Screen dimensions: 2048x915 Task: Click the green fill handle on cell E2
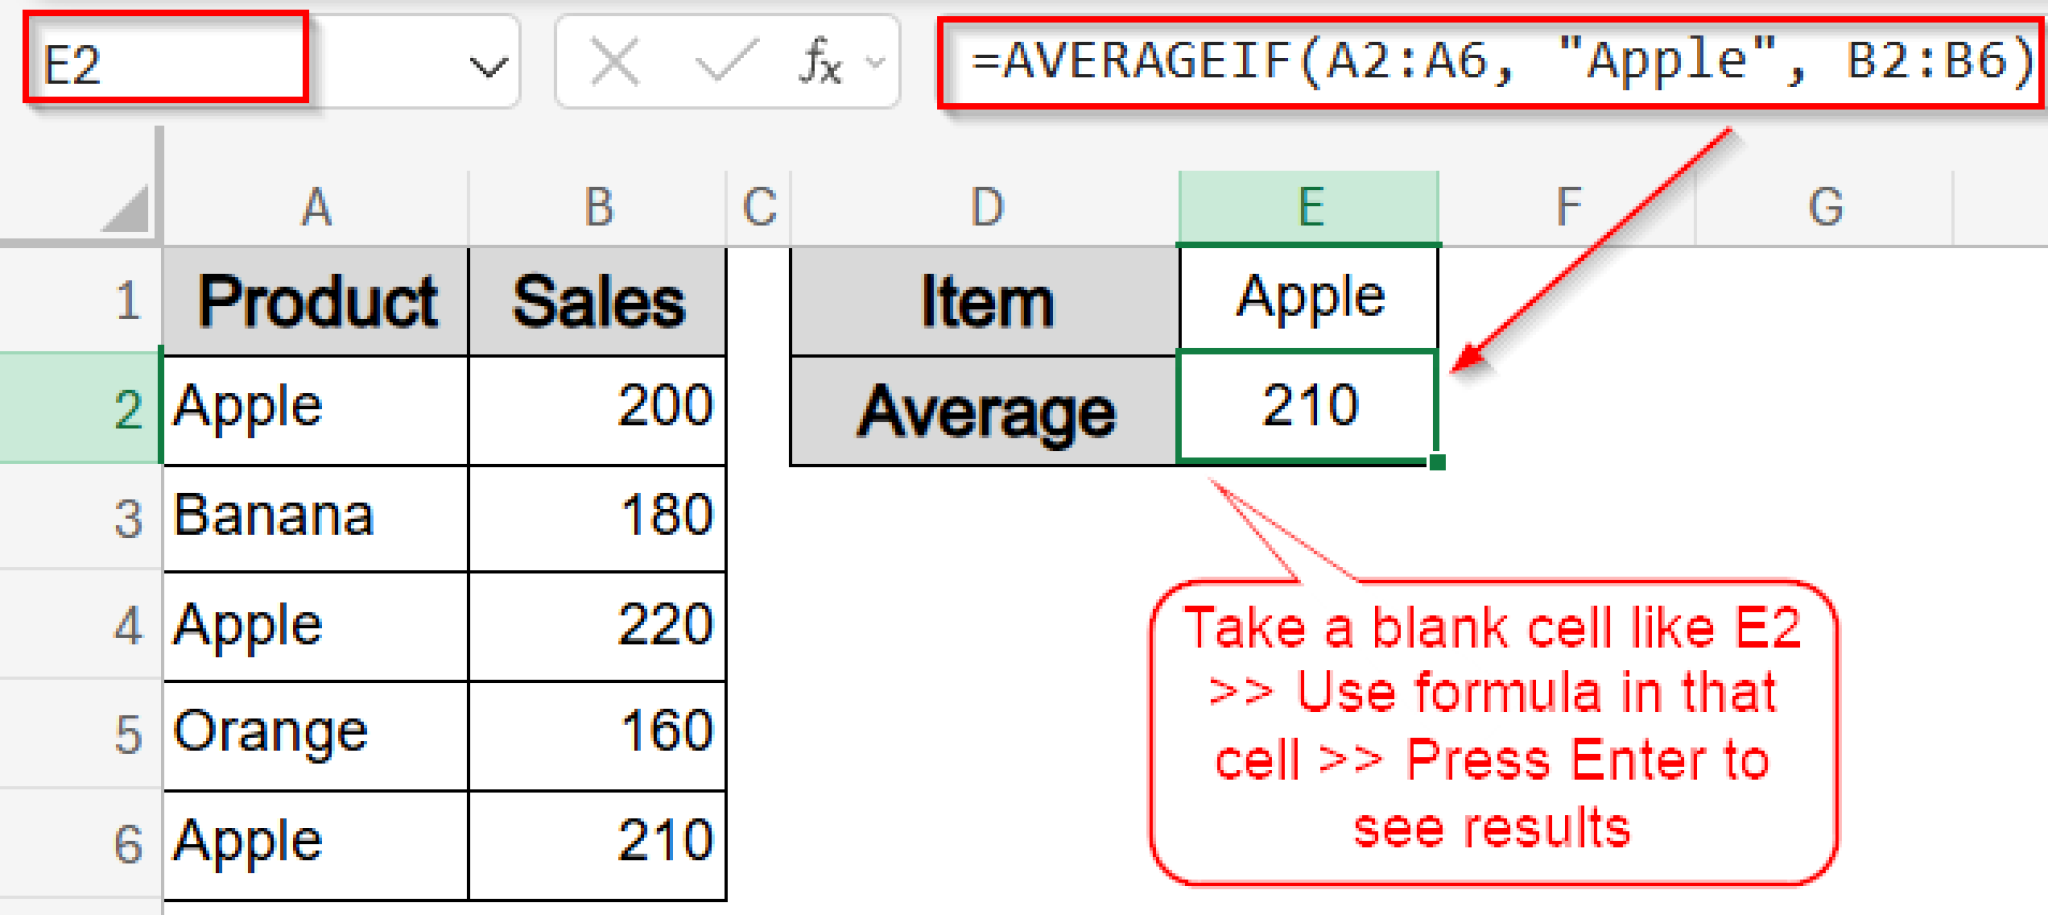tap(1437, 460)
